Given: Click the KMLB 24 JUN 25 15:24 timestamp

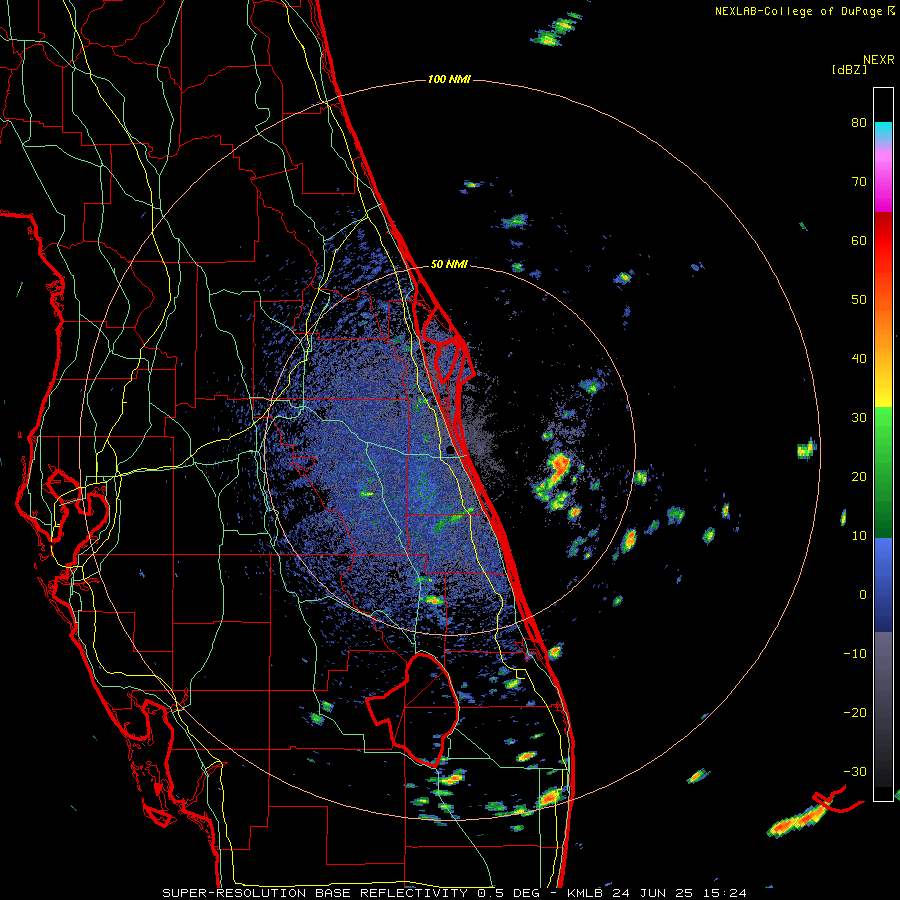Looking at the screenshot, I should pos(657,893).
